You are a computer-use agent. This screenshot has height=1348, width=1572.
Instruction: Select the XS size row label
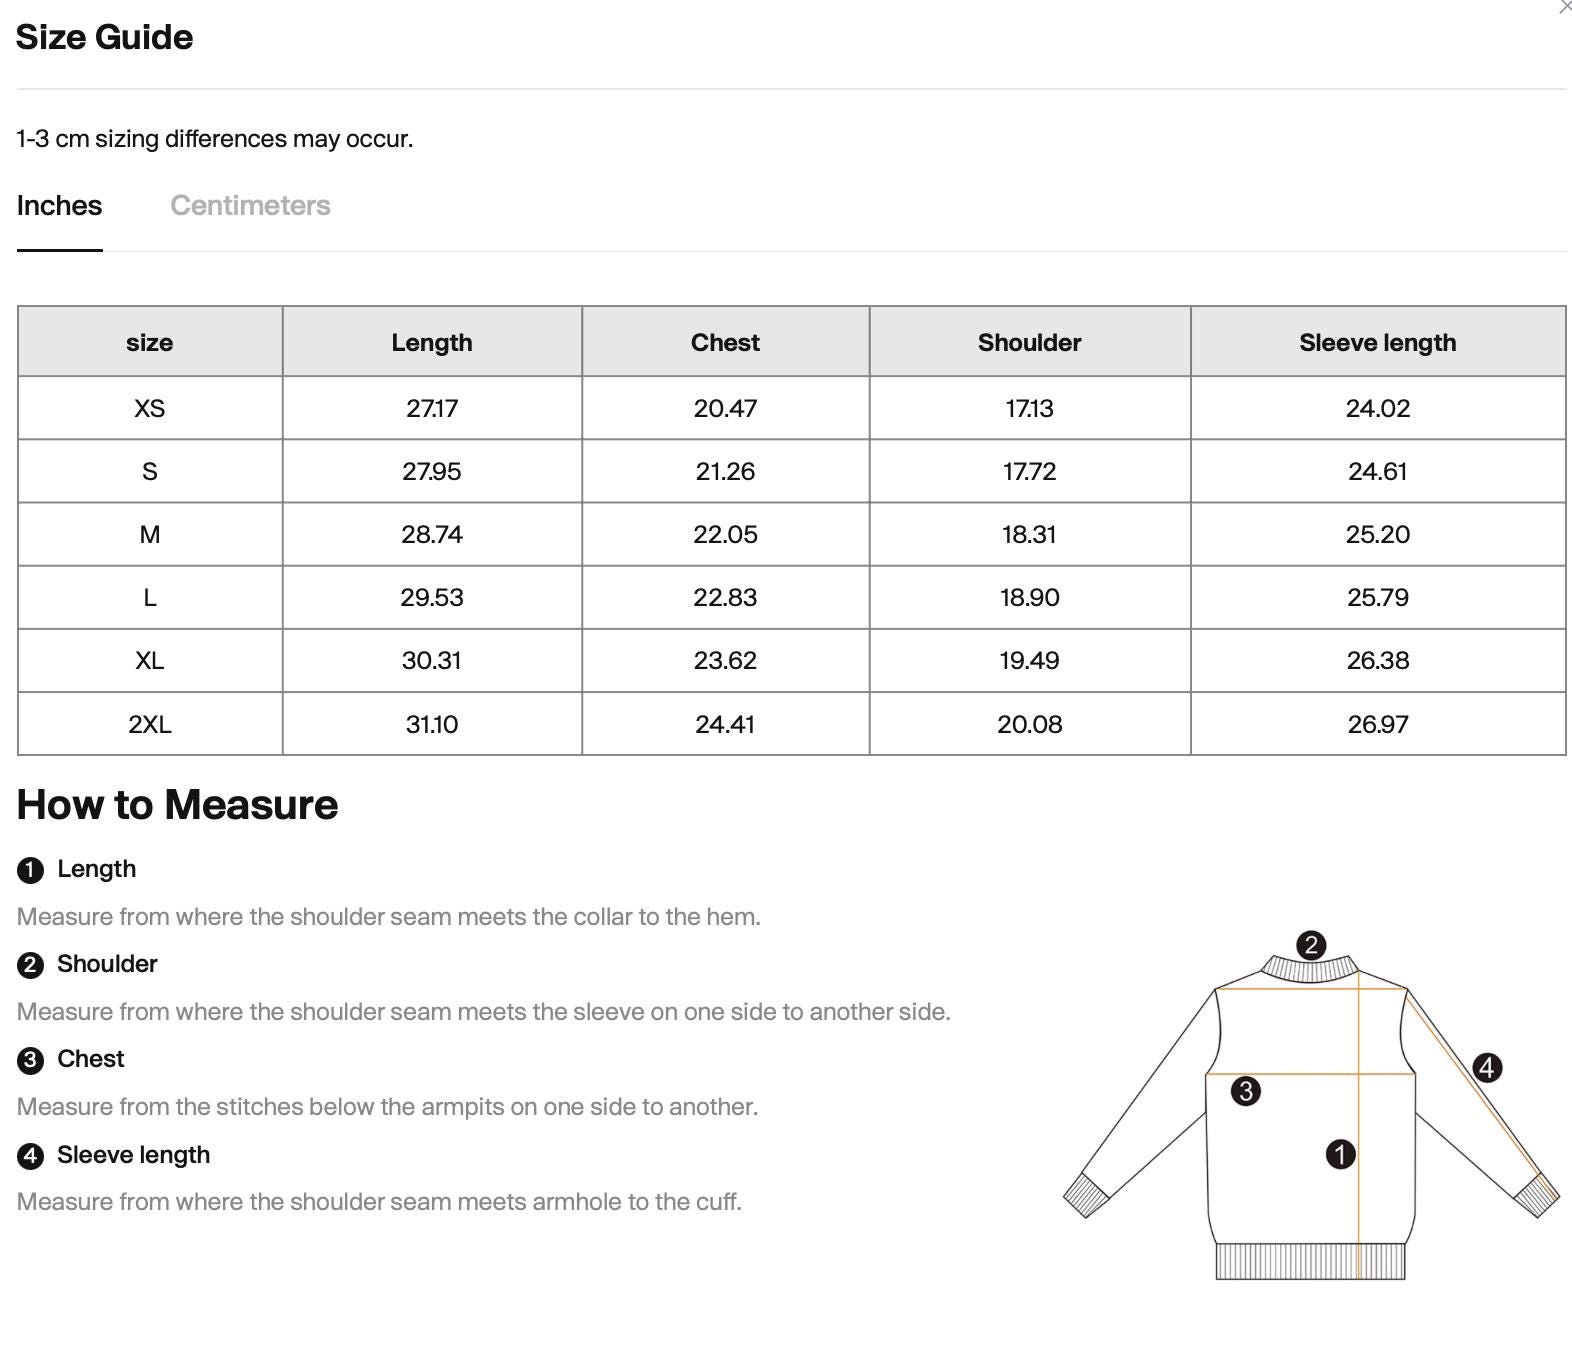(x=150, y=408)
